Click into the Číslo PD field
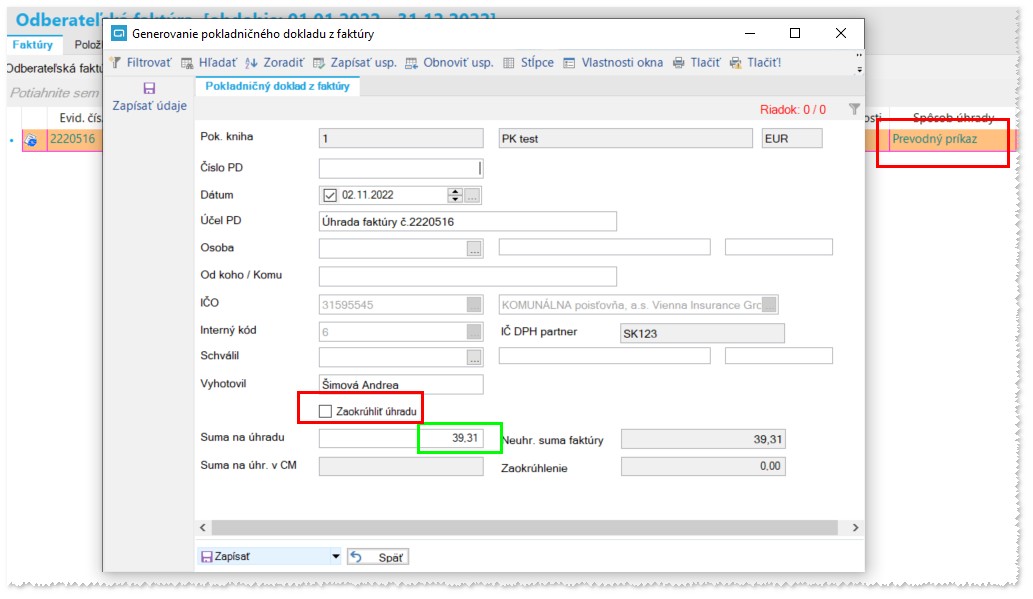The height and width of the screenshot is (599, 1033). click(401, 168)
